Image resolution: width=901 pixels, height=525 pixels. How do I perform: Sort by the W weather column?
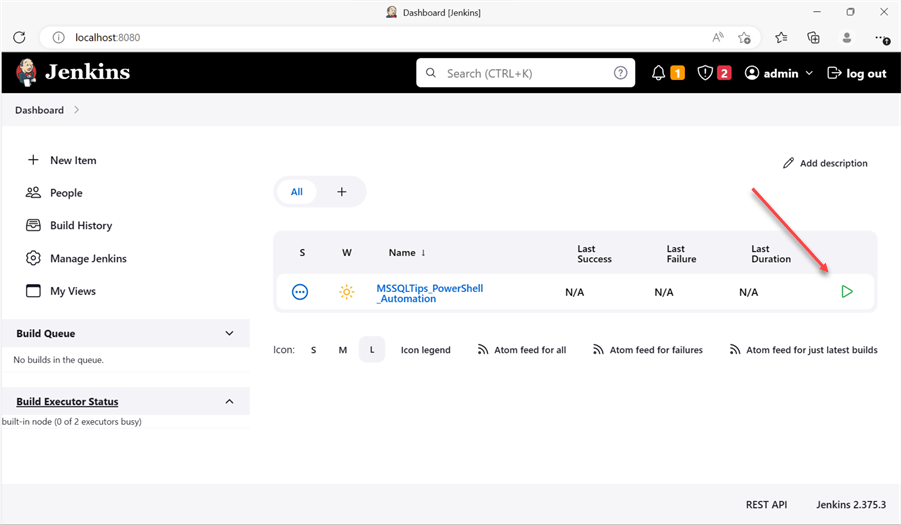pyautogui.click(x=346, y=253)
